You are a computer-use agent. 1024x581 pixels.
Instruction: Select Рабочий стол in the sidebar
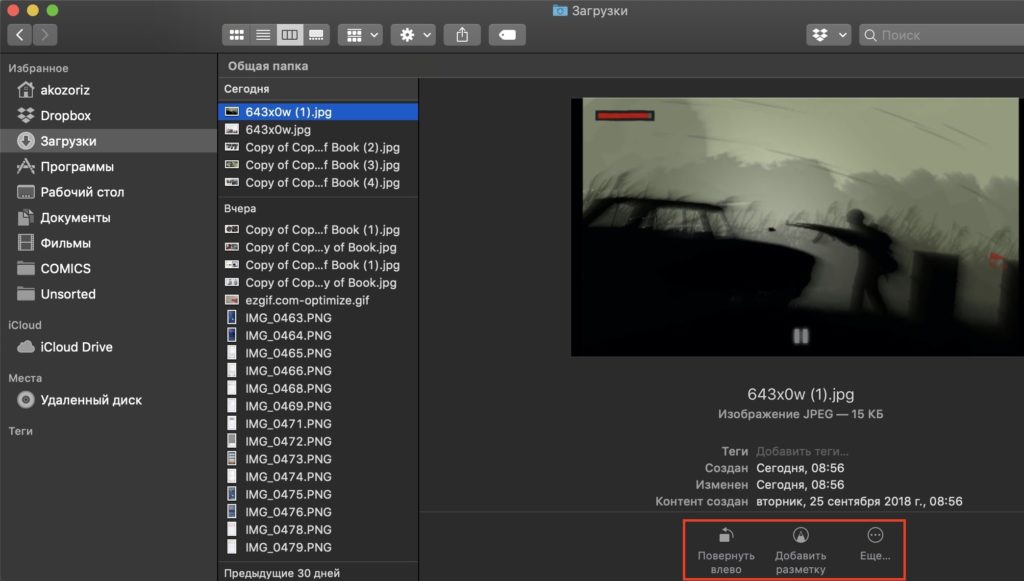click(82, 192)
